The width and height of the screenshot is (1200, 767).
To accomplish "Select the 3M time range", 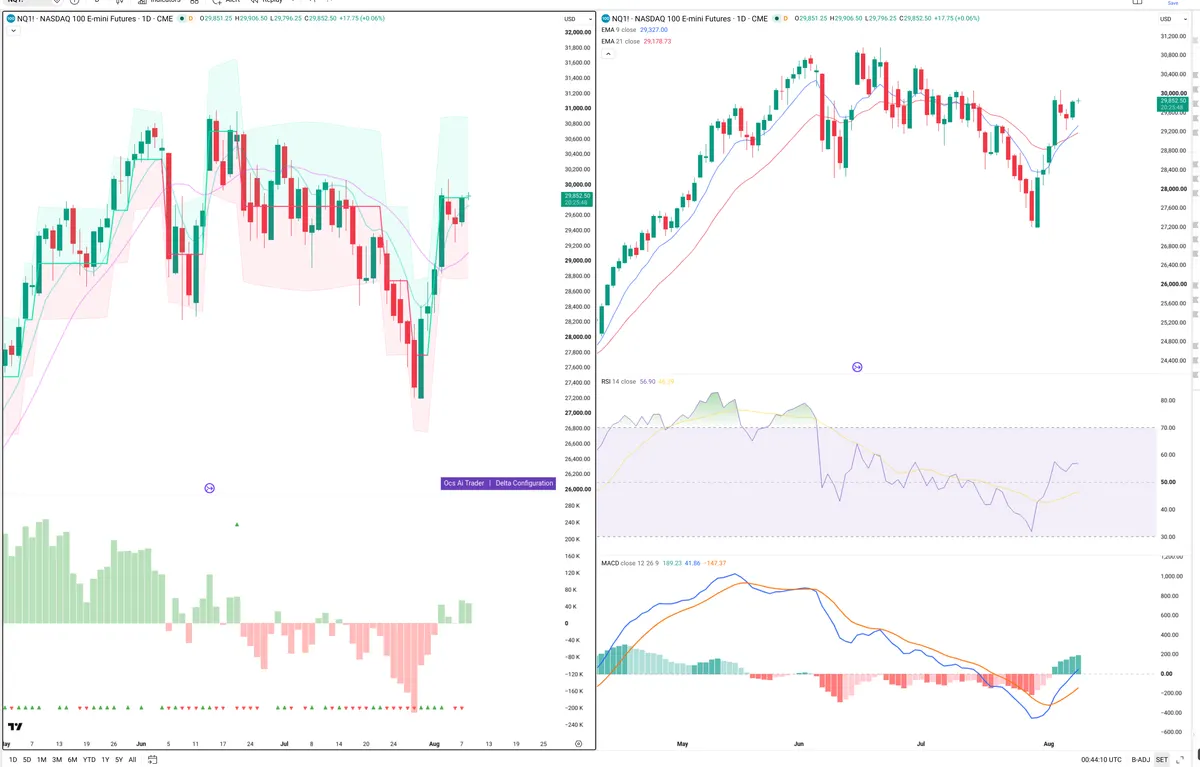I will coord(57,759).
